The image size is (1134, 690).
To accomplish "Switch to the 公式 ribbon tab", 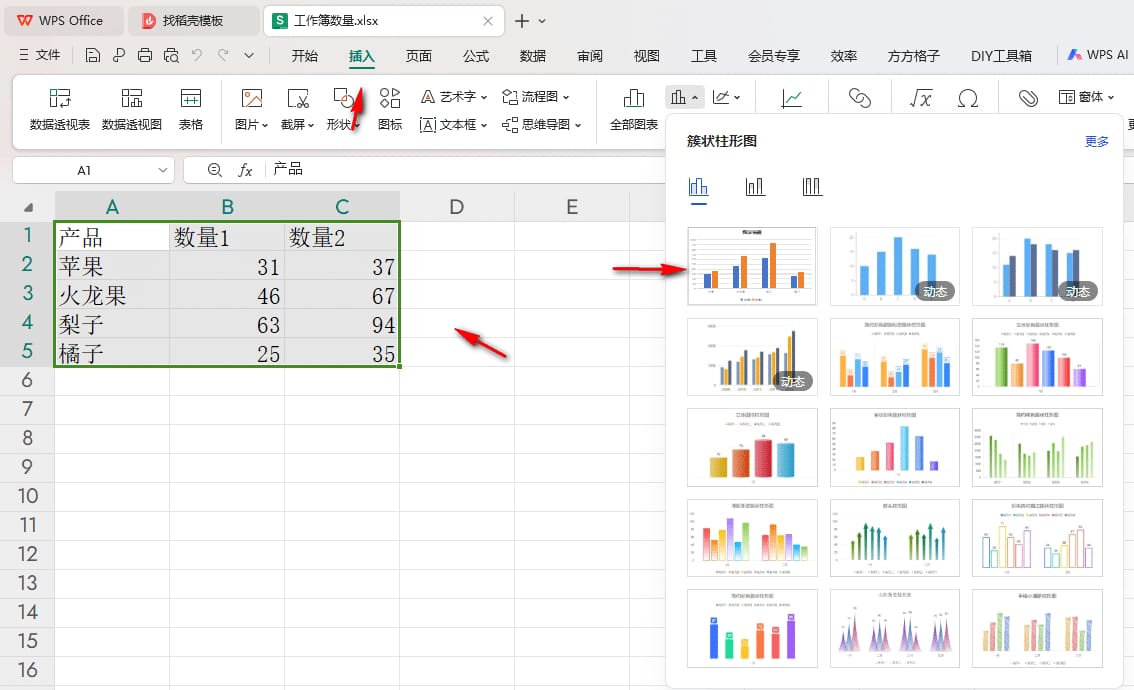I will (x=475, y=56).
